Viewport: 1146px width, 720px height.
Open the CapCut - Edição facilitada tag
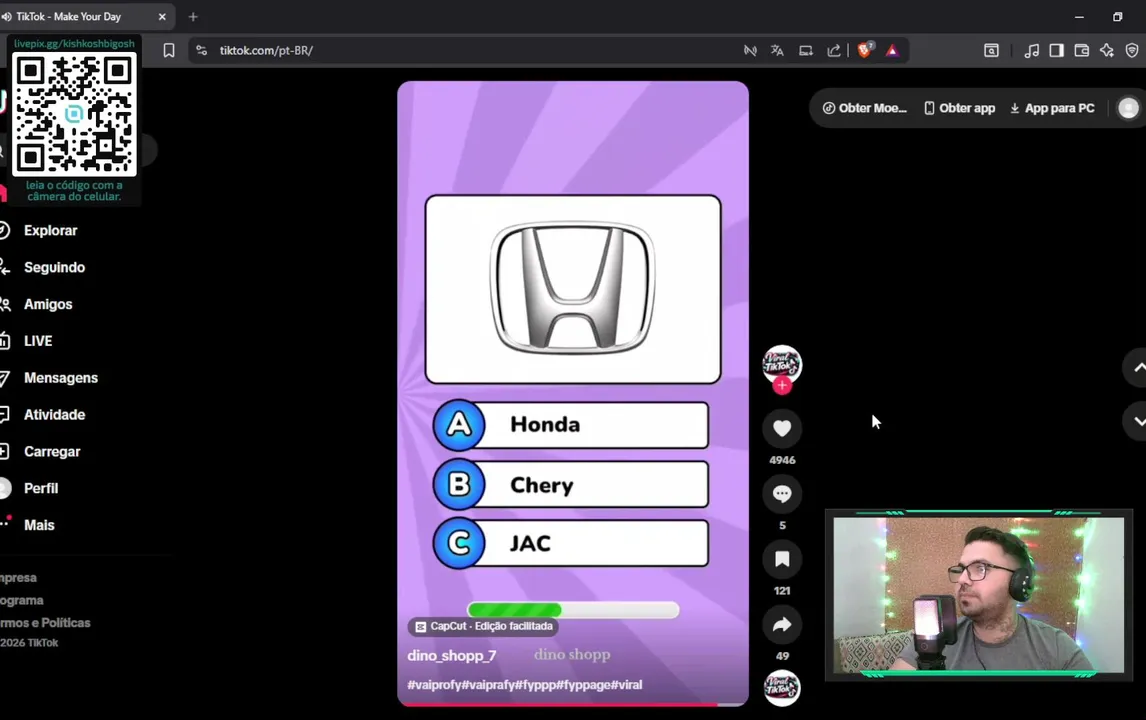coord(483,626)
